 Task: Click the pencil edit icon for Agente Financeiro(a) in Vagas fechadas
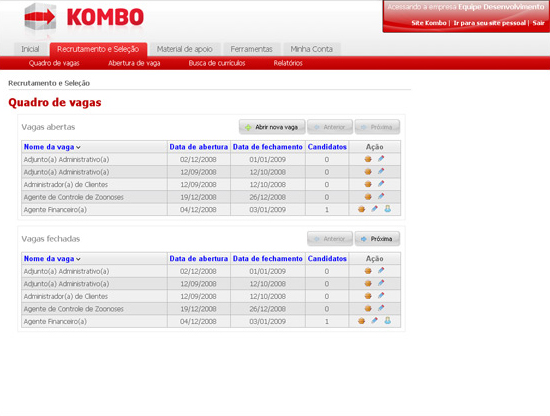pos(375,321)
